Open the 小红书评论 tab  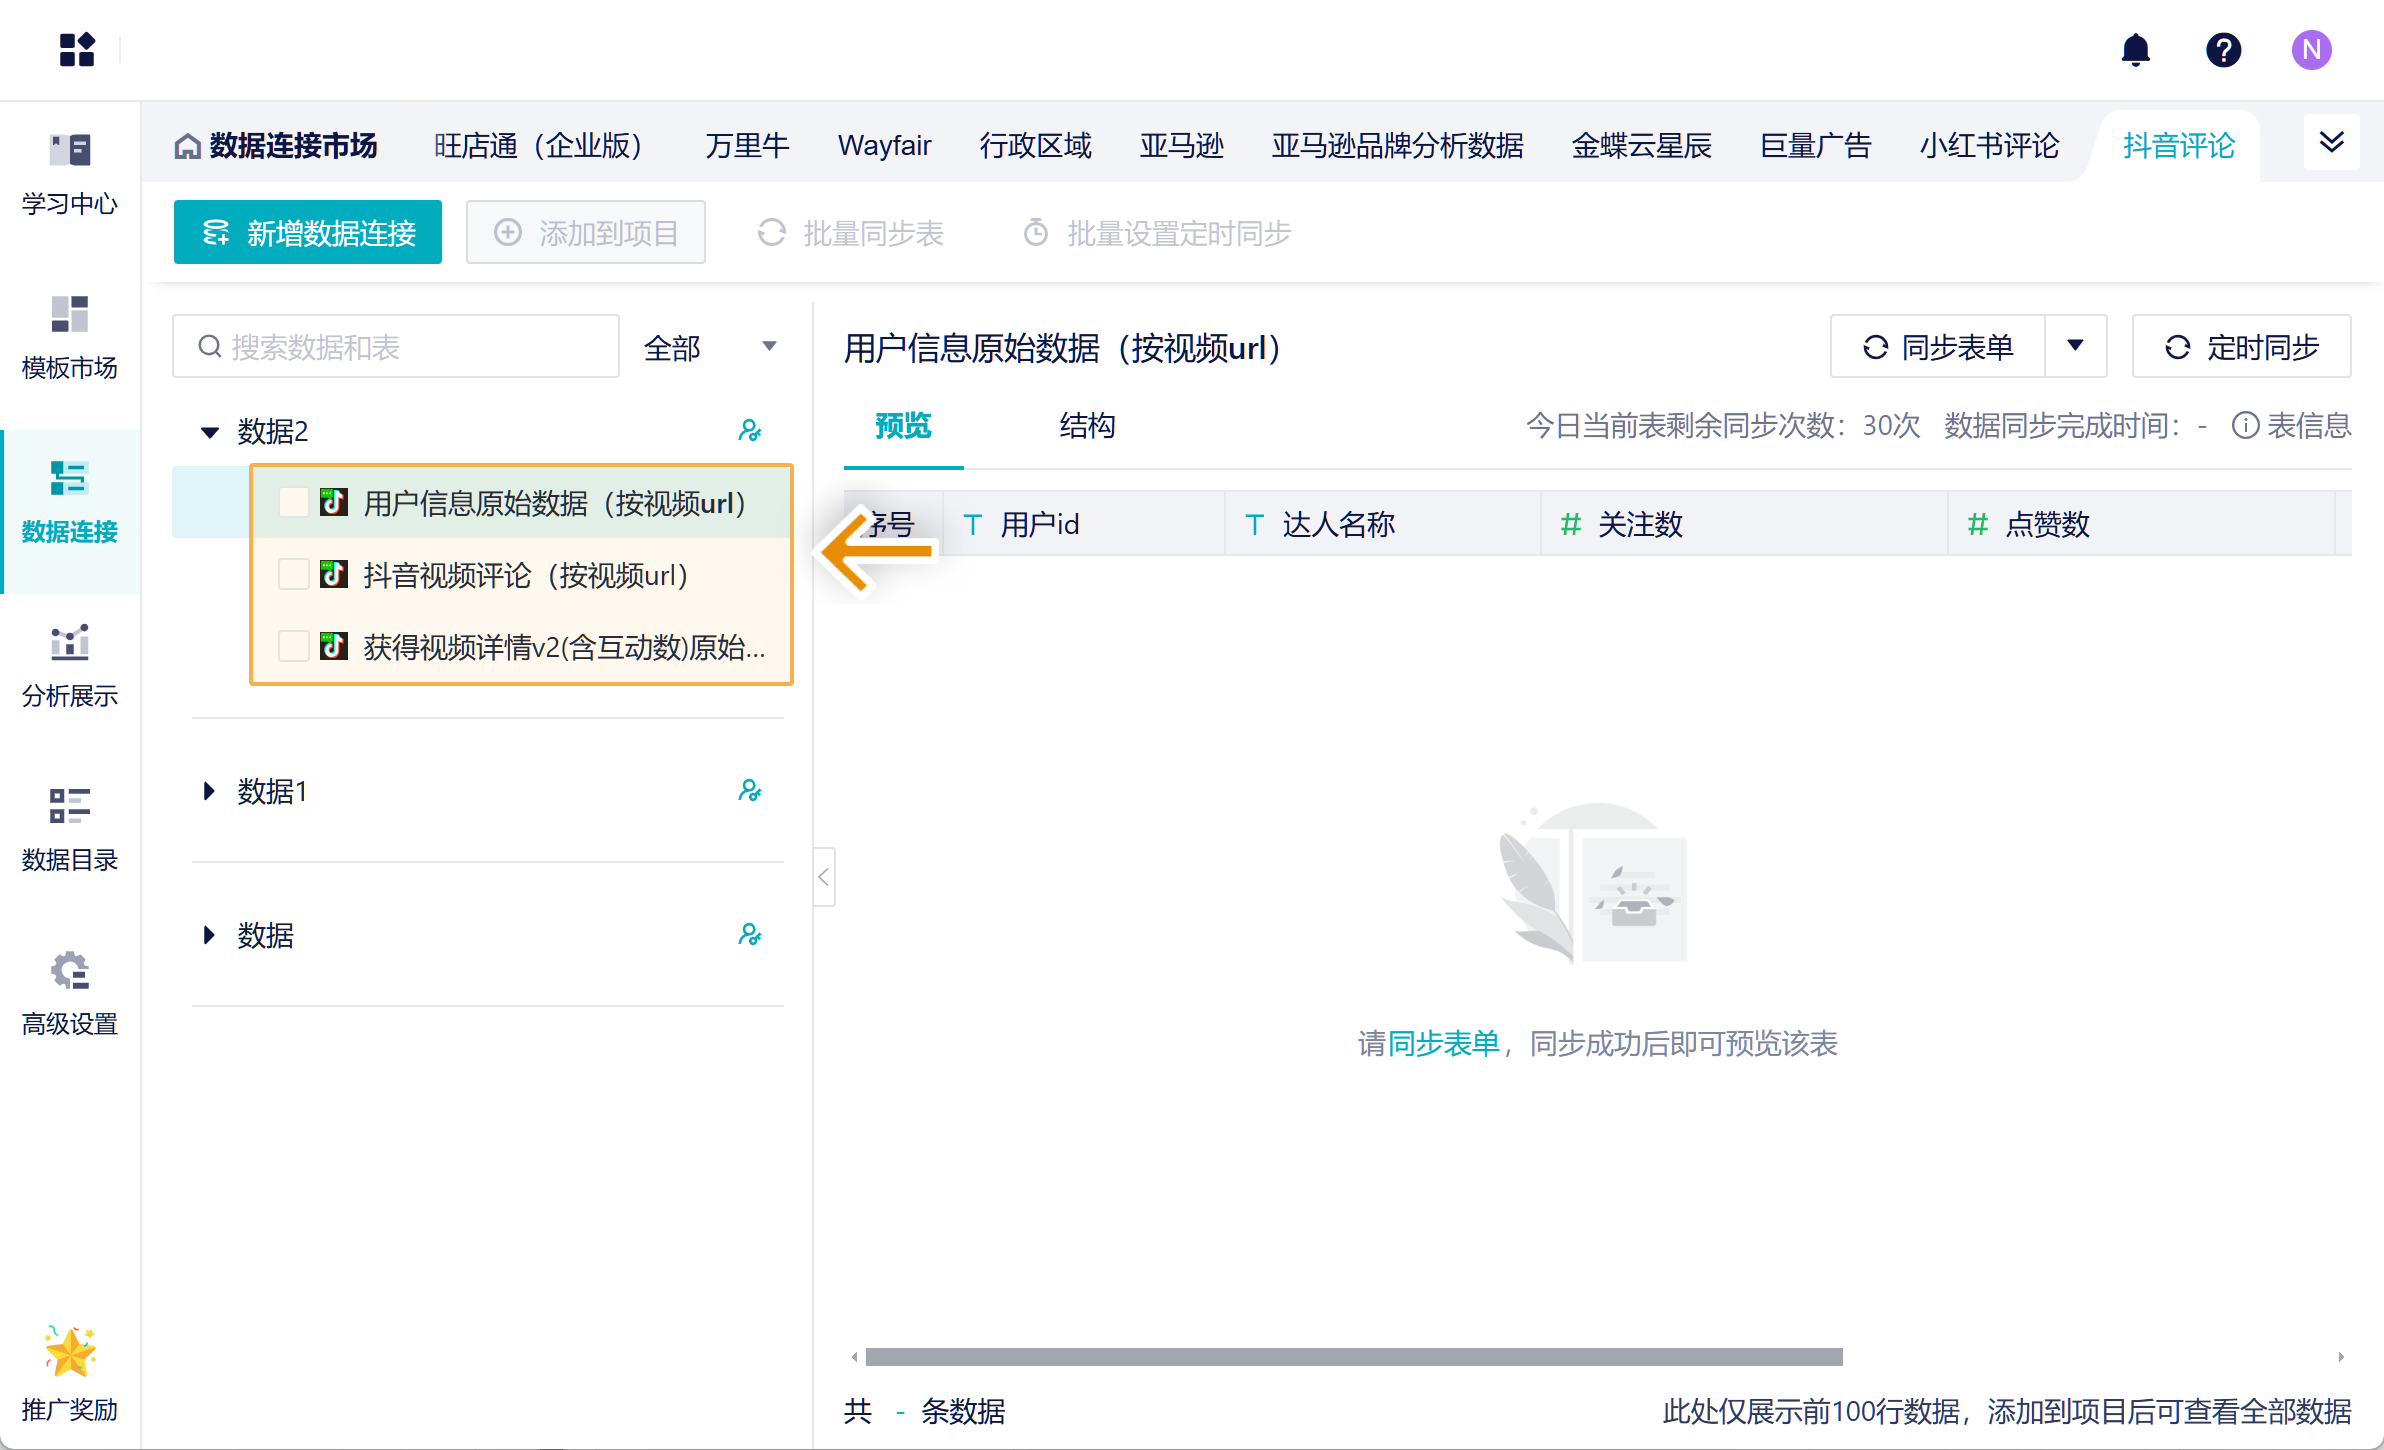click(1989, 146)
